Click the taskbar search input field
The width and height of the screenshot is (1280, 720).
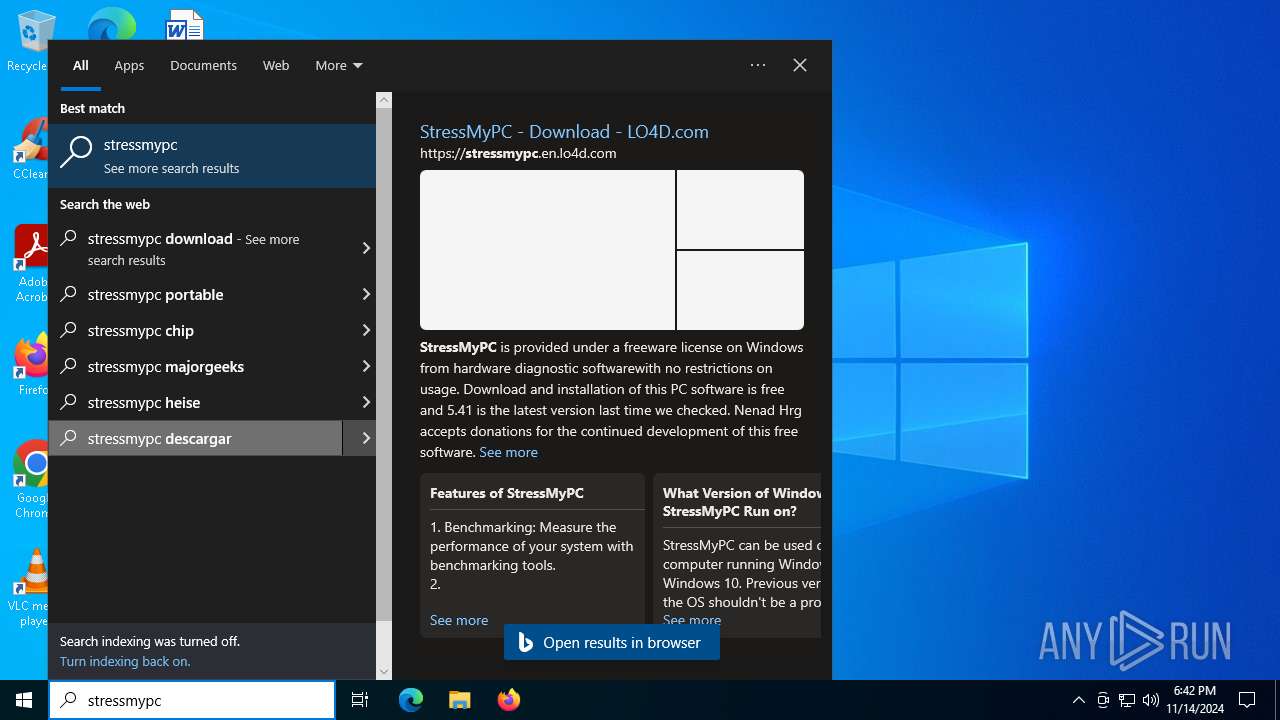click(x=192, y=700)
